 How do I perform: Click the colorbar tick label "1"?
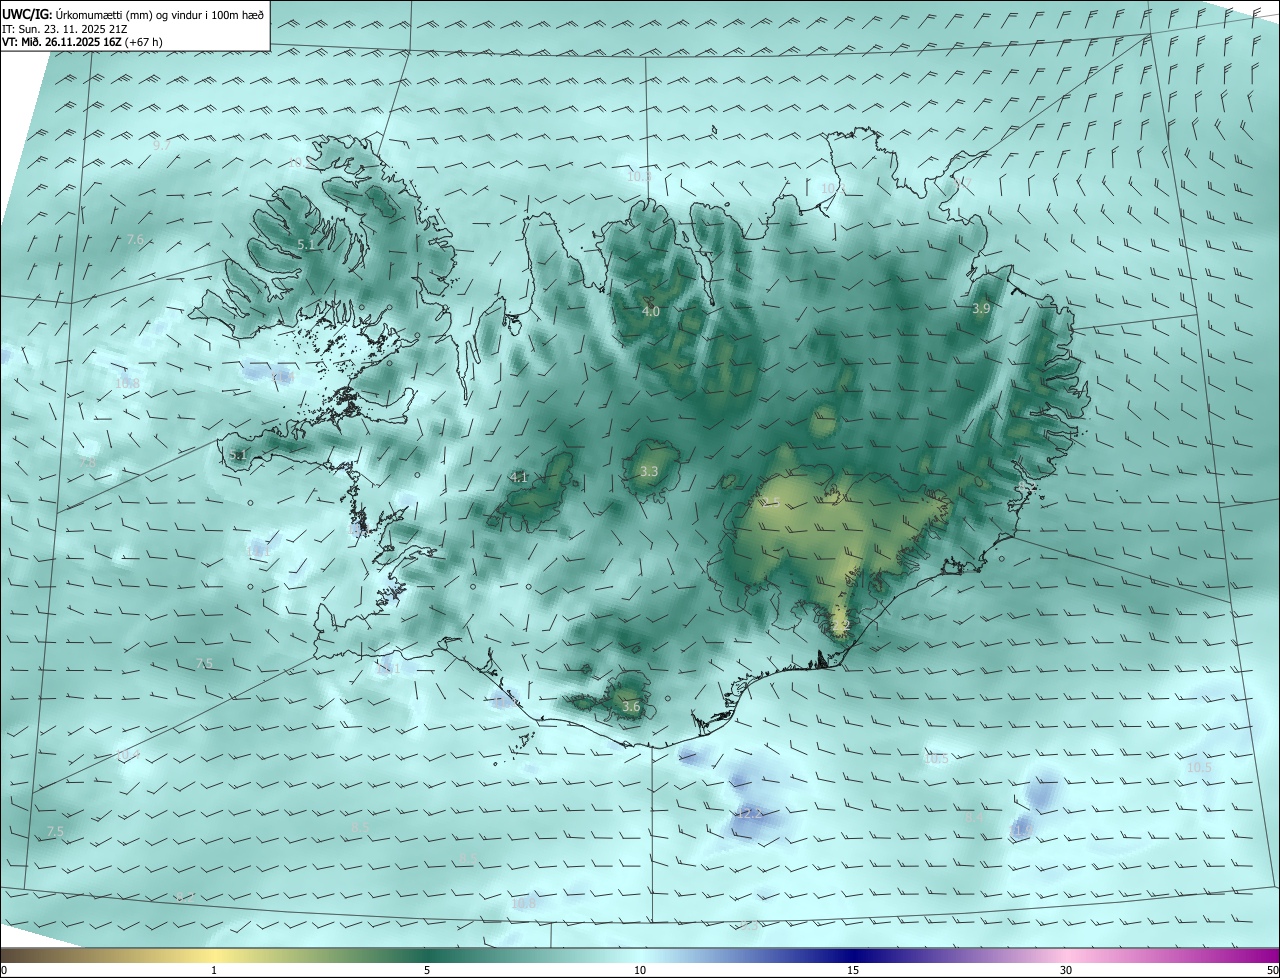tap(214, 970)
